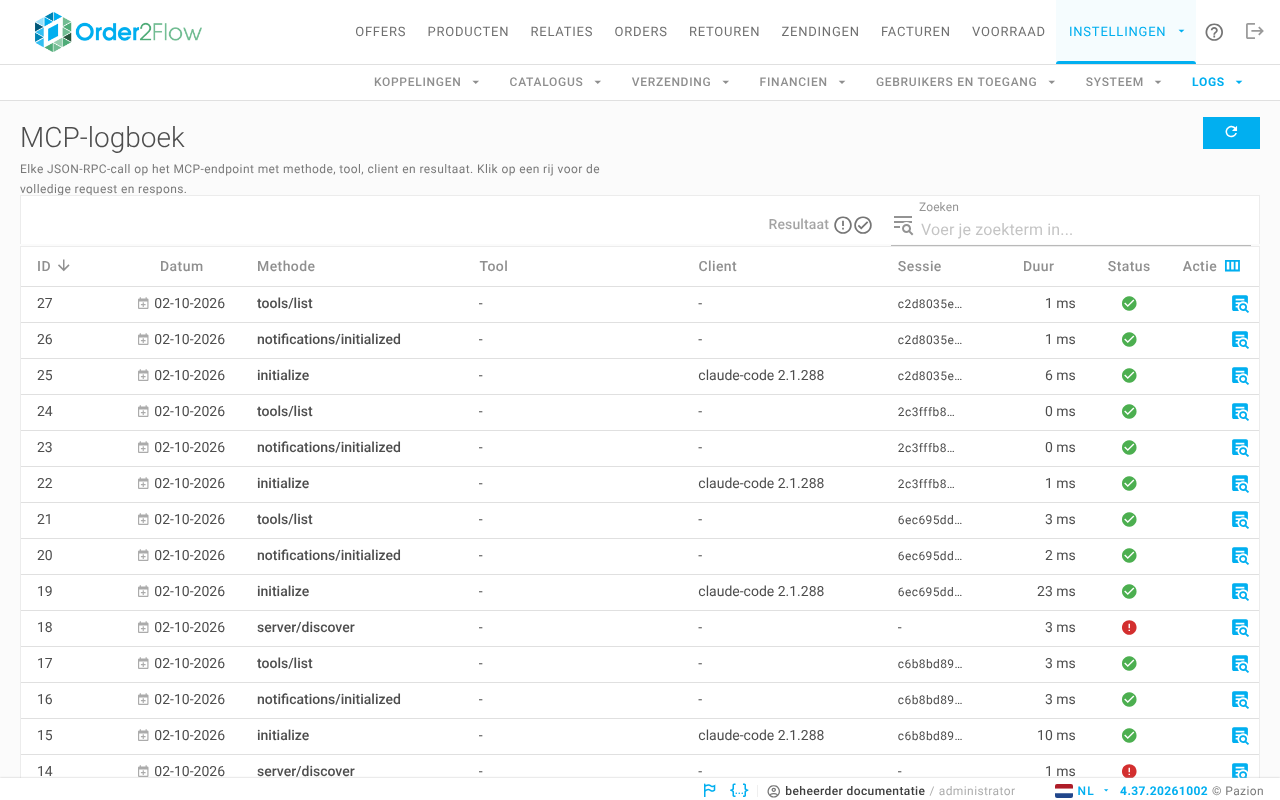Go to the Offers section

(381, 32)
